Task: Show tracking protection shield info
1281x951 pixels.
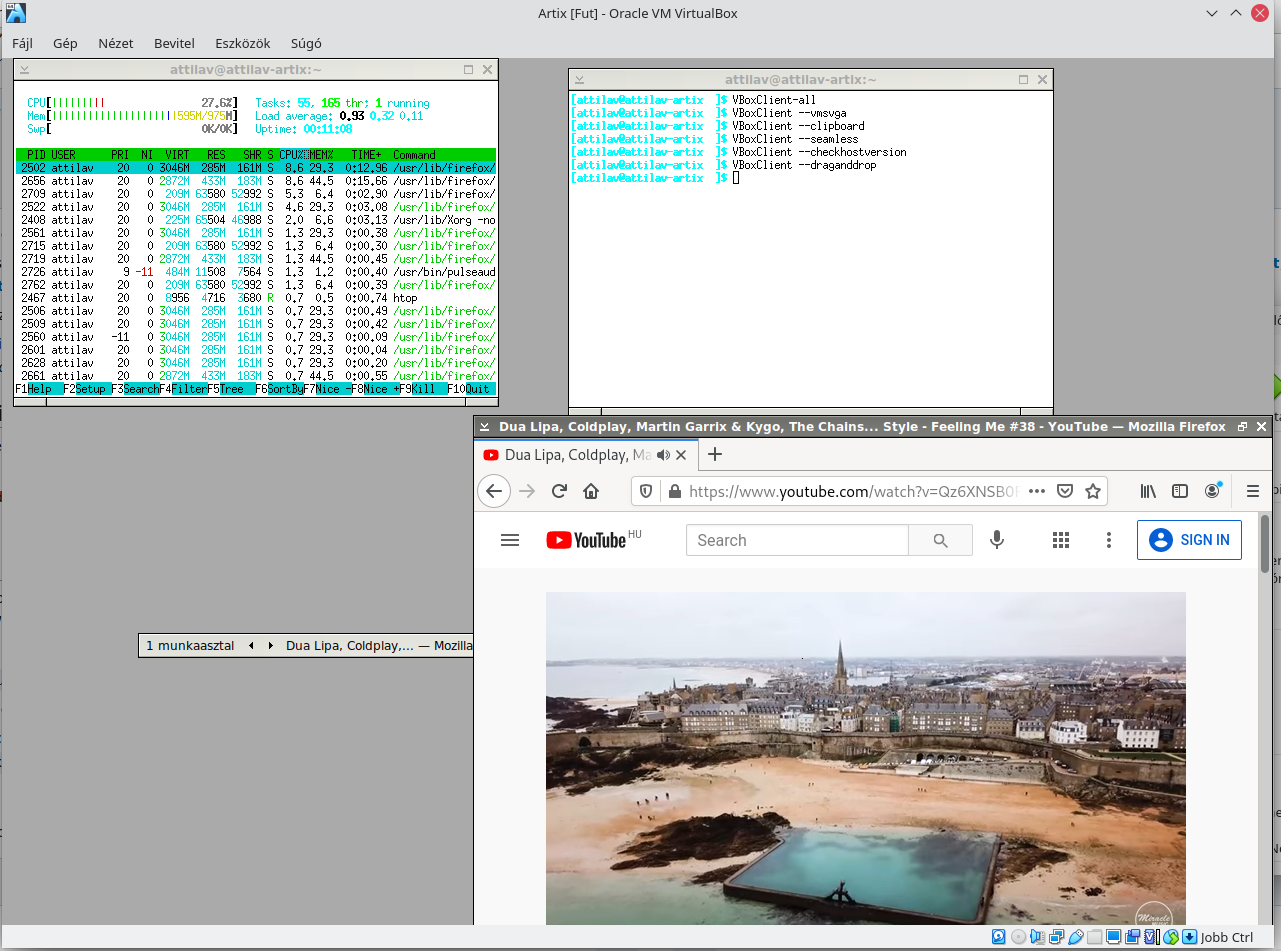Action: pyautogui.click(x=646, y=491)
